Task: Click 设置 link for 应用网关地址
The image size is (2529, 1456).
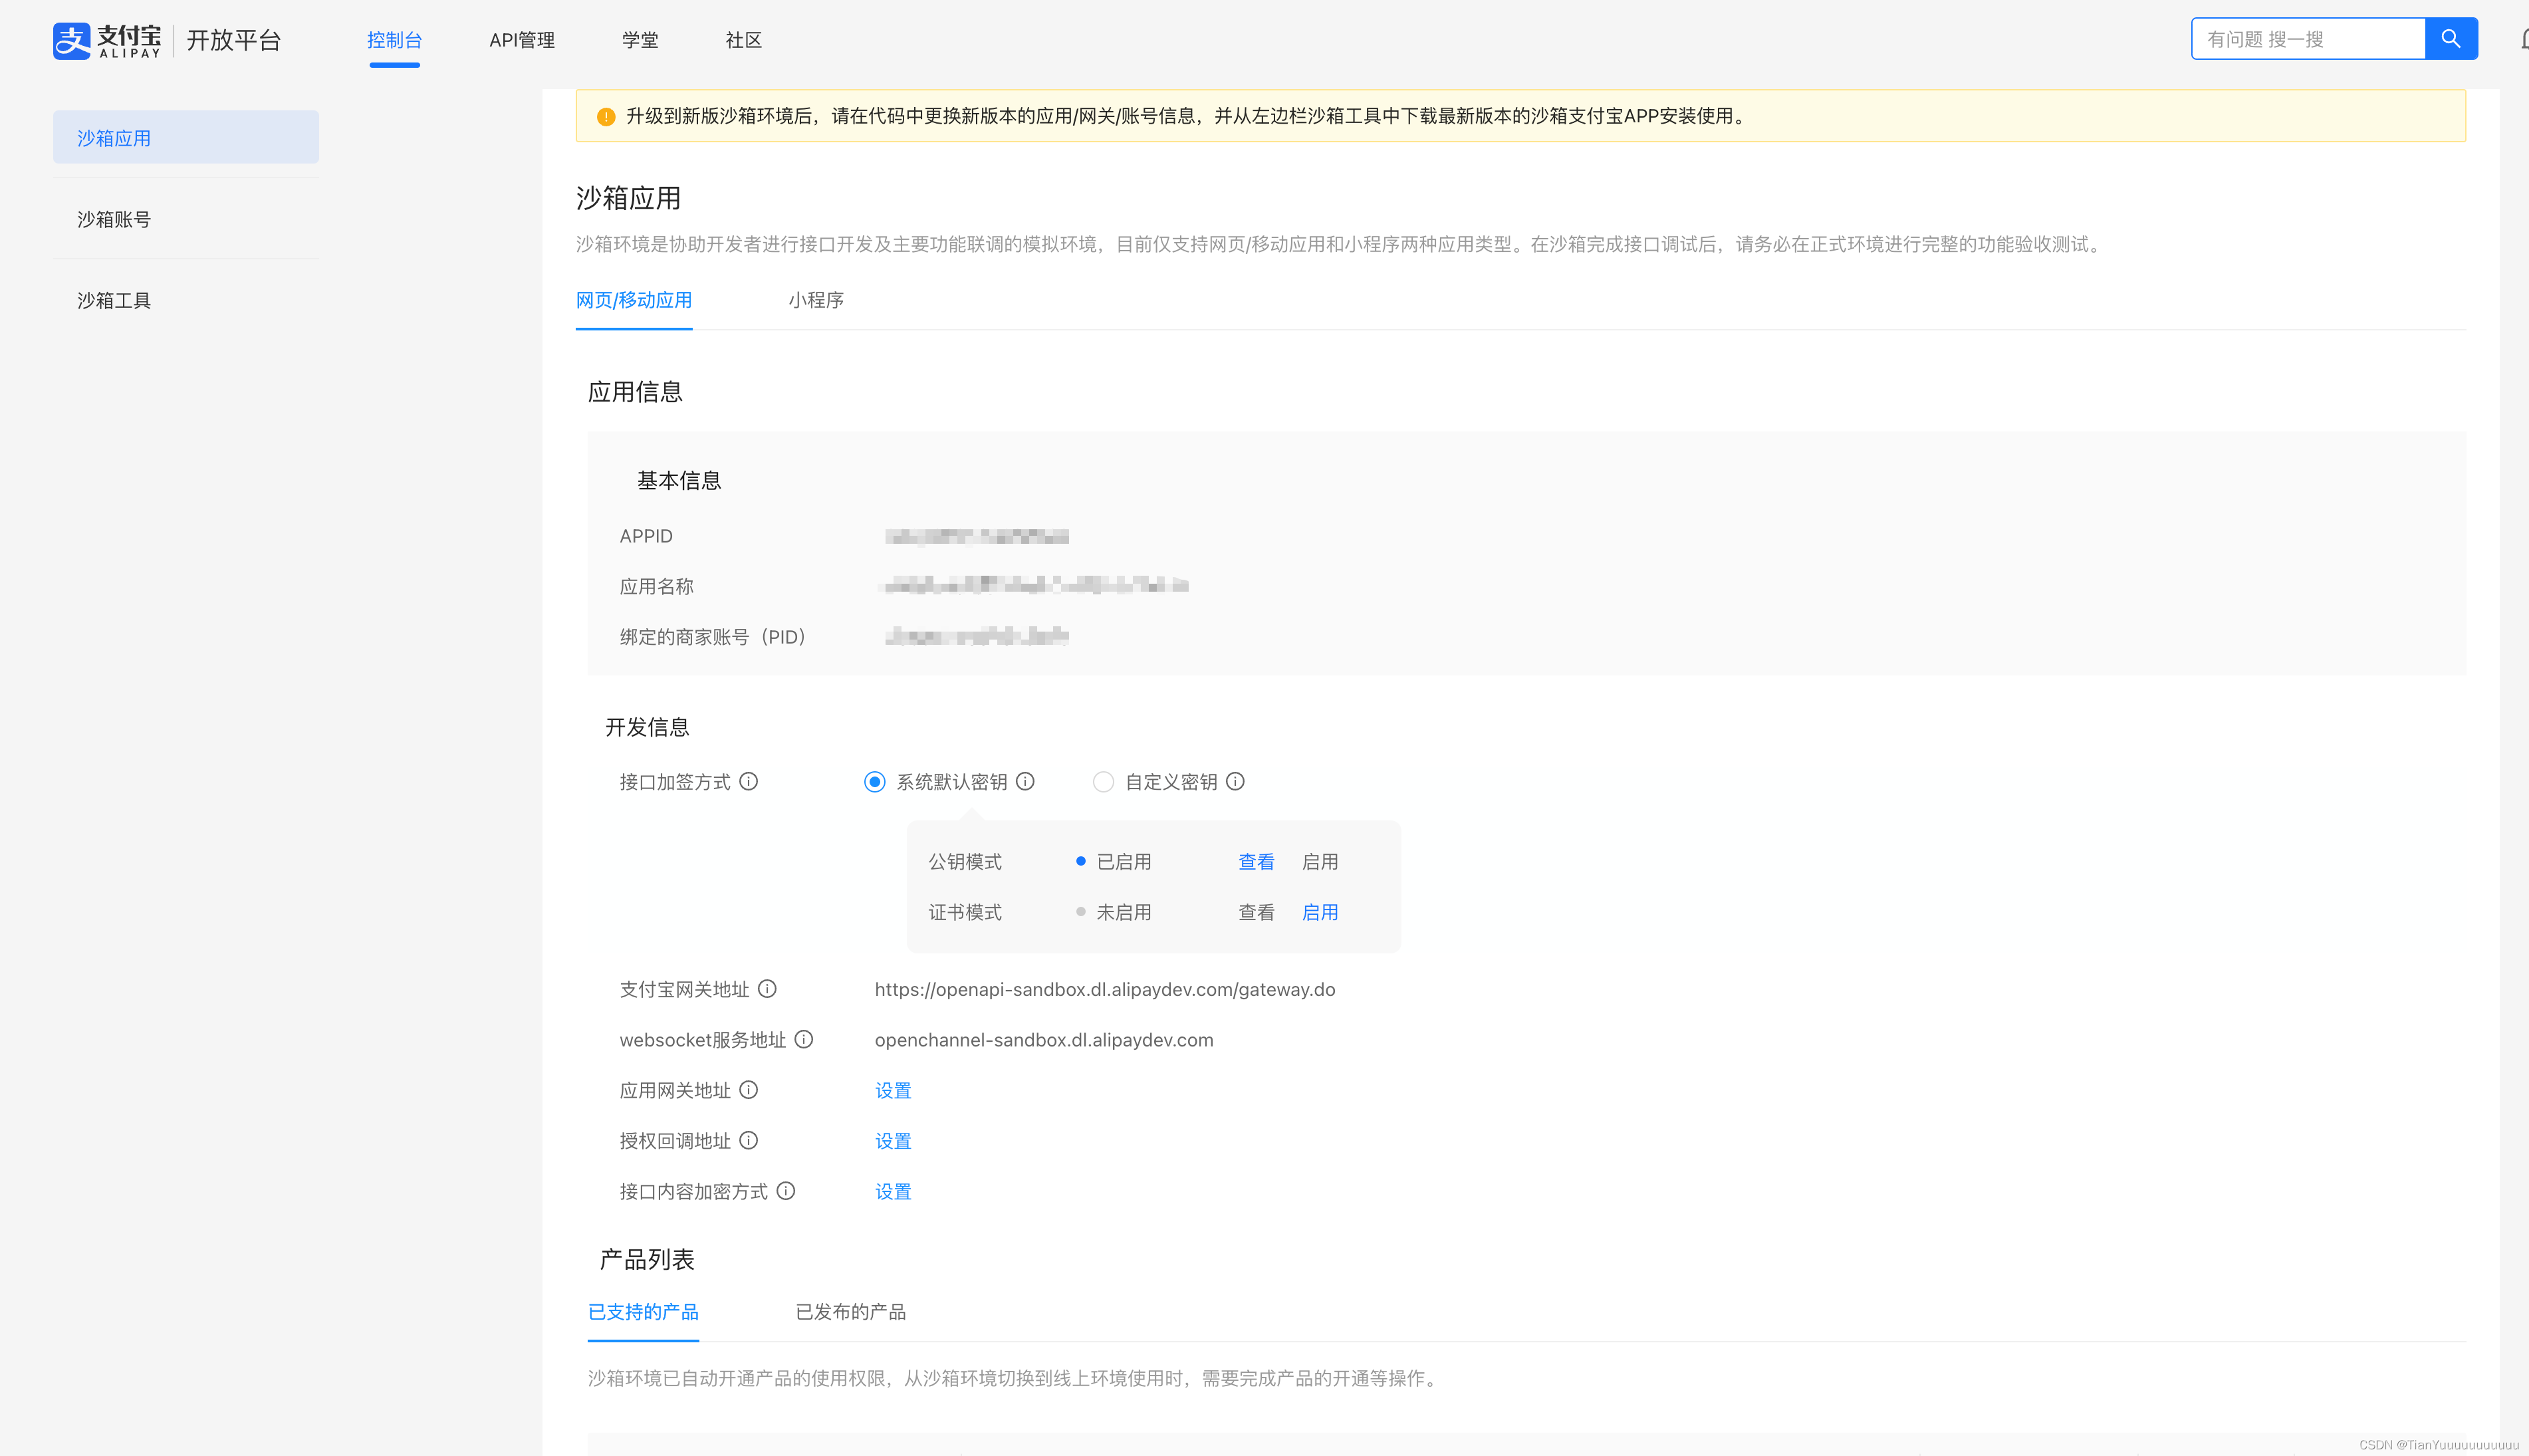Action: (x=893, y=1090)
